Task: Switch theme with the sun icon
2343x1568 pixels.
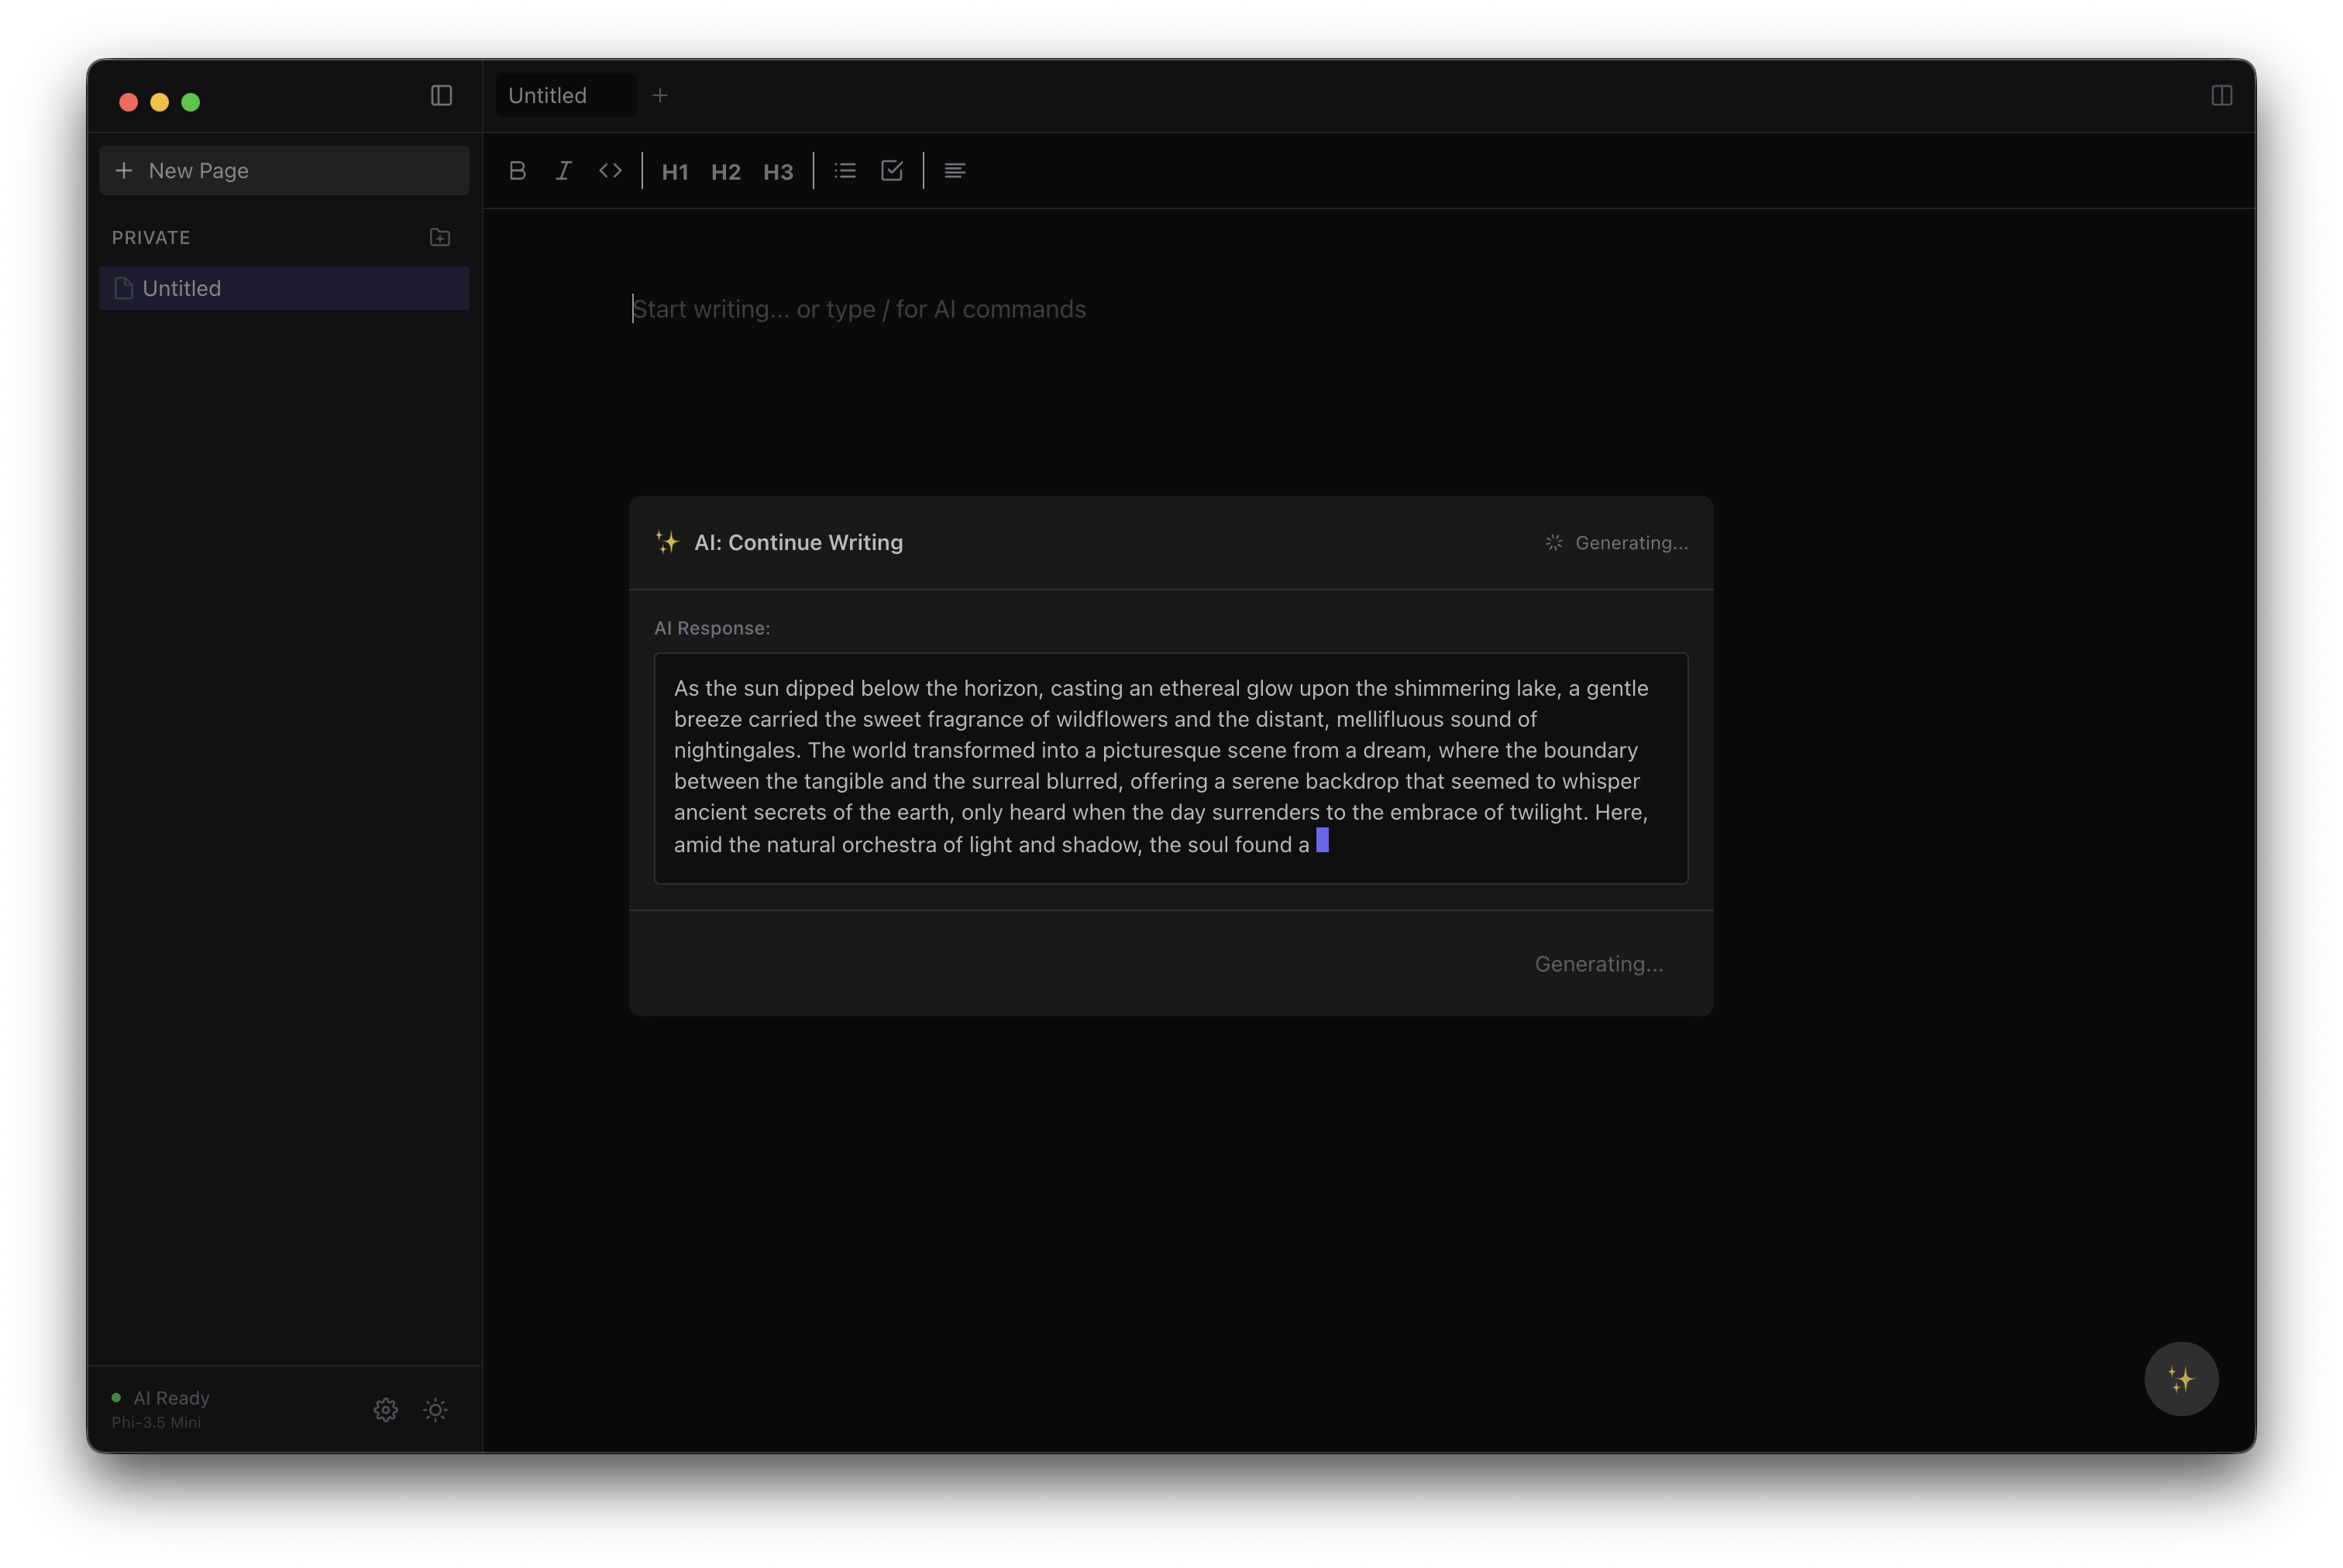Action: click(x=435, y=1410)
